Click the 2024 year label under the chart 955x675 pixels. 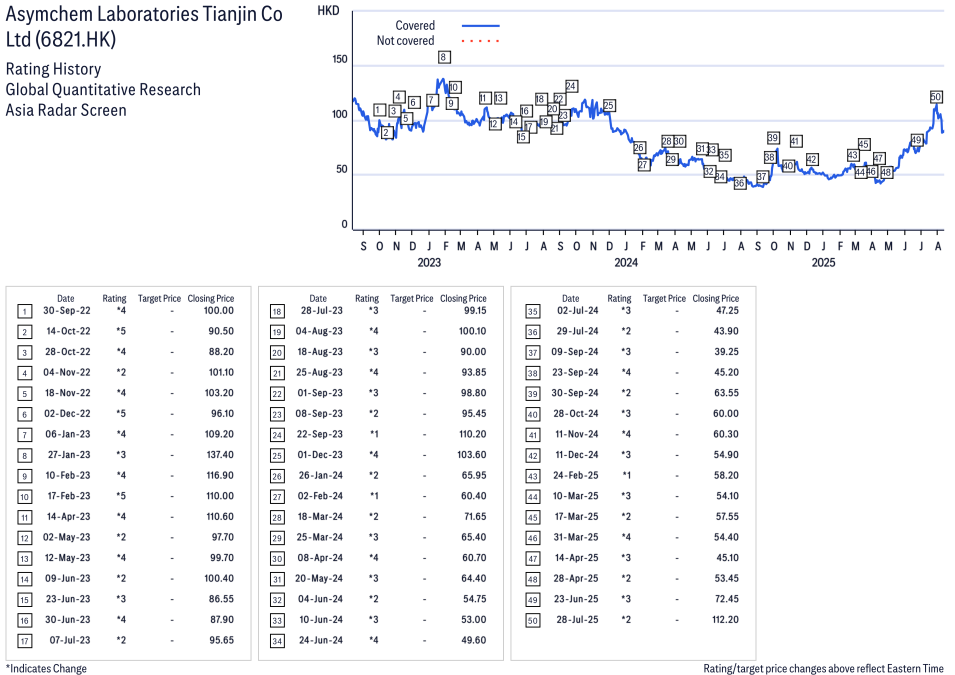[626, 263]
